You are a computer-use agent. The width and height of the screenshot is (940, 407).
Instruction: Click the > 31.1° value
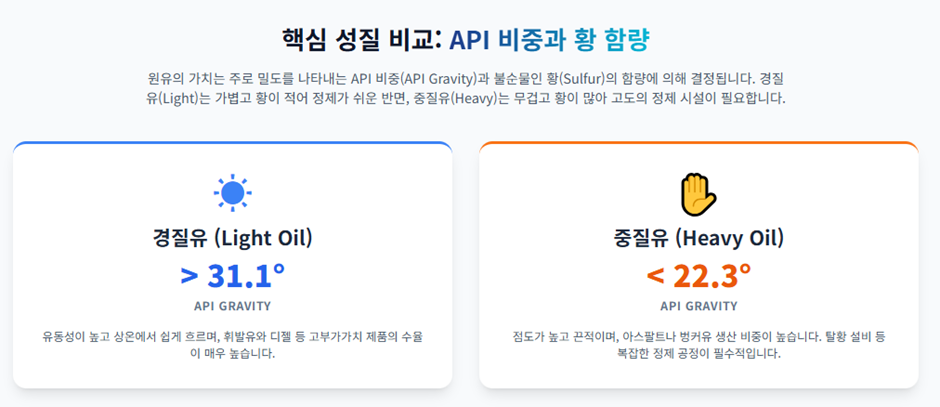click(233, 276)
